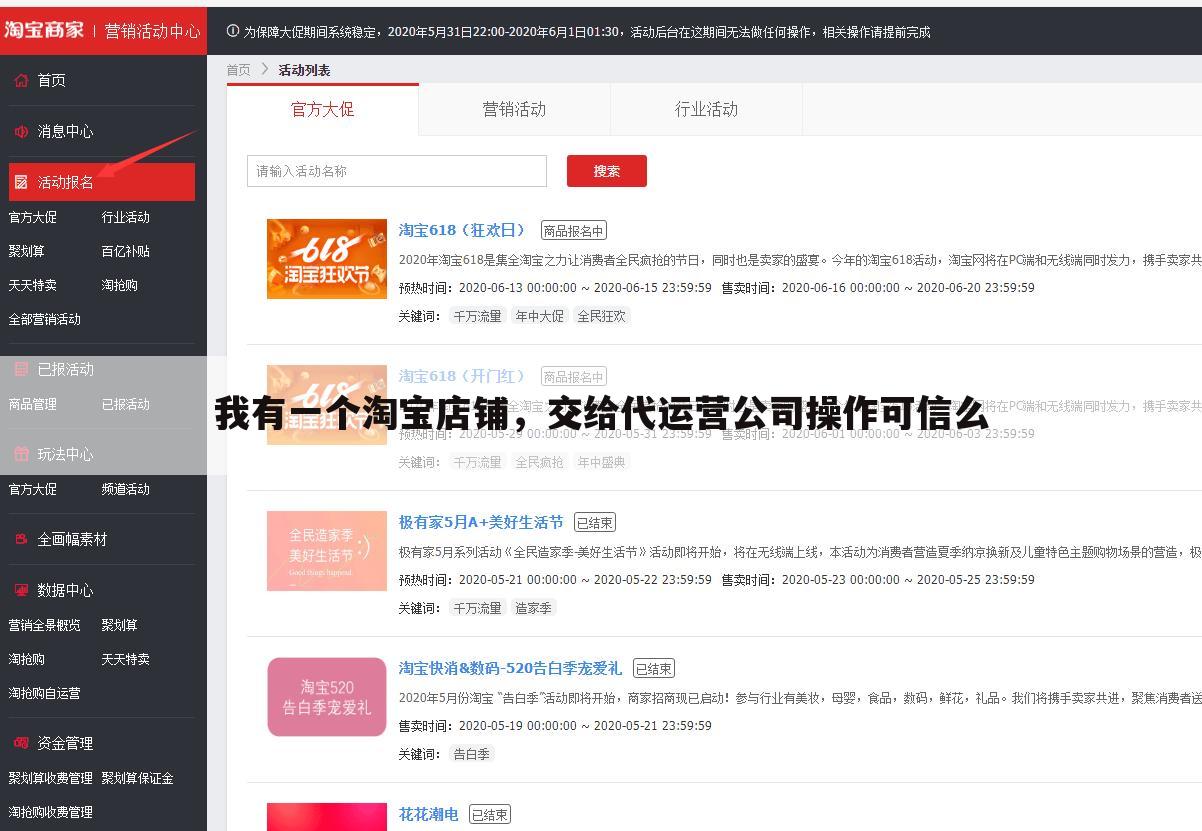Click the info icon in top notice bar
This screenshot has height=831, width=1202.
233,31
